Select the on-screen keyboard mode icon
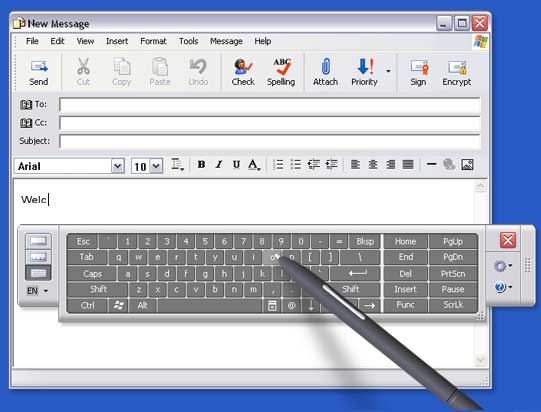This screenshot has height=412, width=541. point(38,273)
